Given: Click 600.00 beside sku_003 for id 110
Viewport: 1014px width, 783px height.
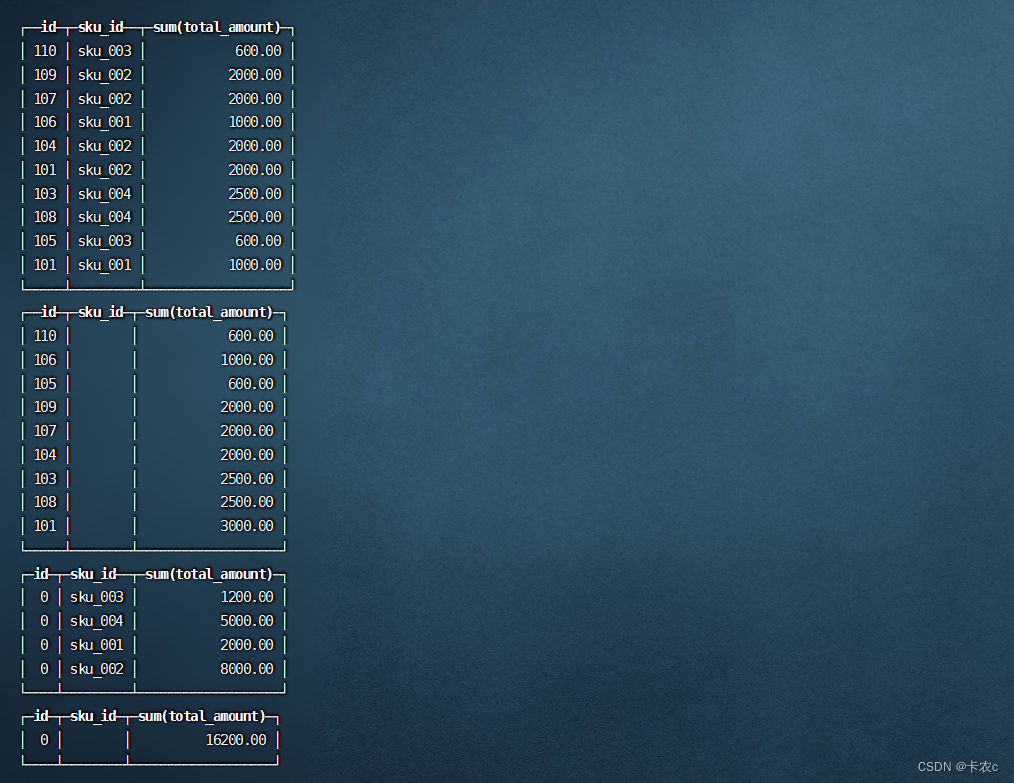Looking at the screenshot, I should coord(258,51).
